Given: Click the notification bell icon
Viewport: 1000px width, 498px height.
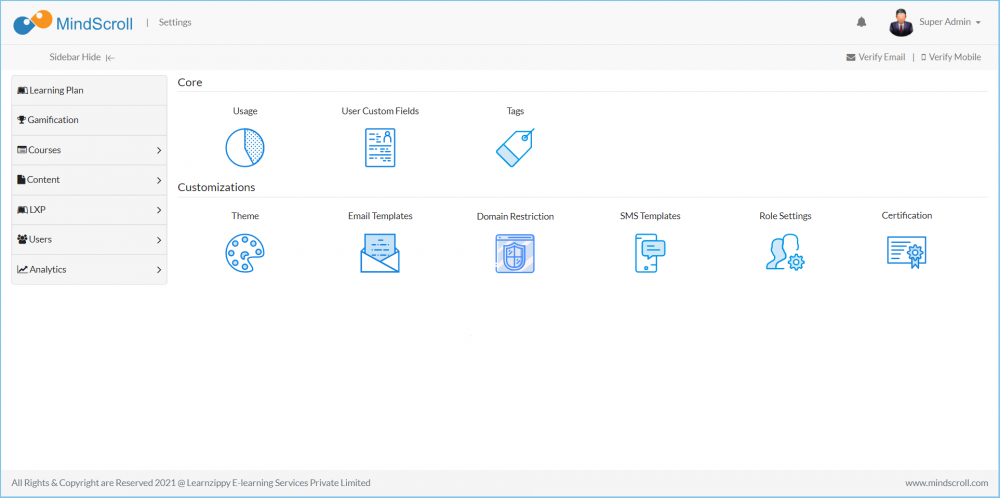Looking at the screenshot, I should [862, 22].
